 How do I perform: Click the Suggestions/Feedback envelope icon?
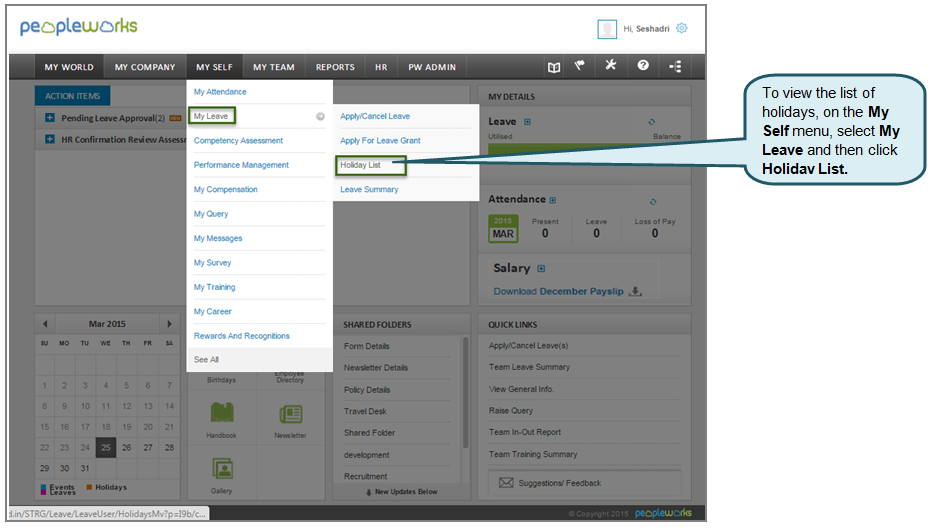click(x=506, y=483)
